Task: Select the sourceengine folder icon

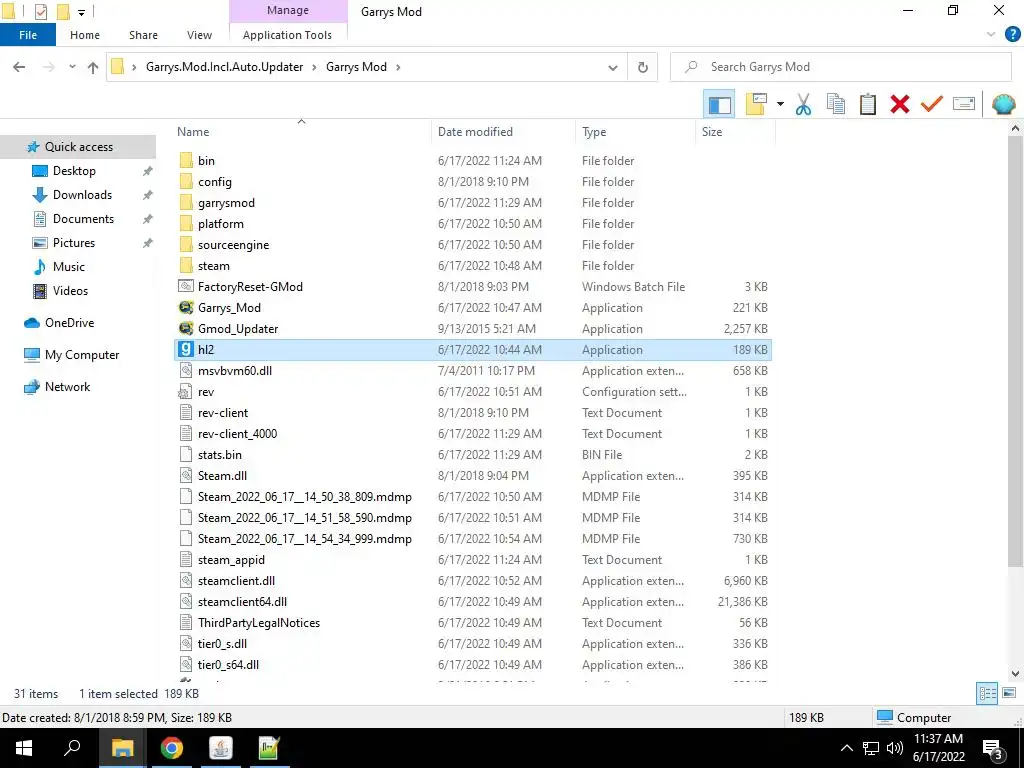Action: [186, 245]
